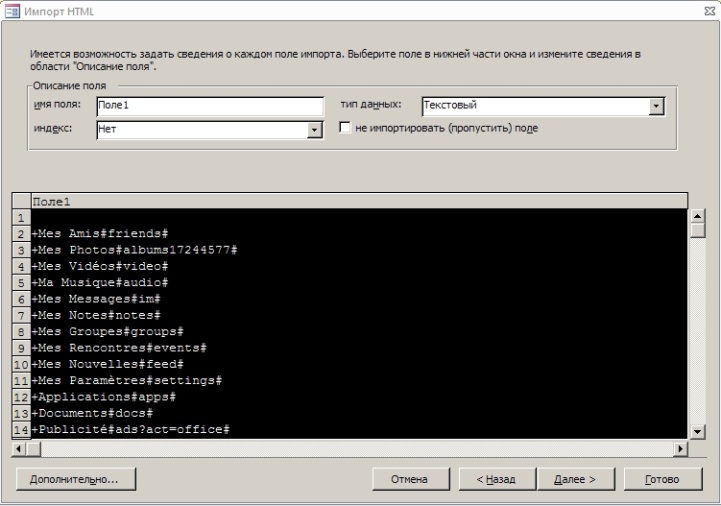Click the cell '+Mes Paramètres#settings#'

click(360, 381)
